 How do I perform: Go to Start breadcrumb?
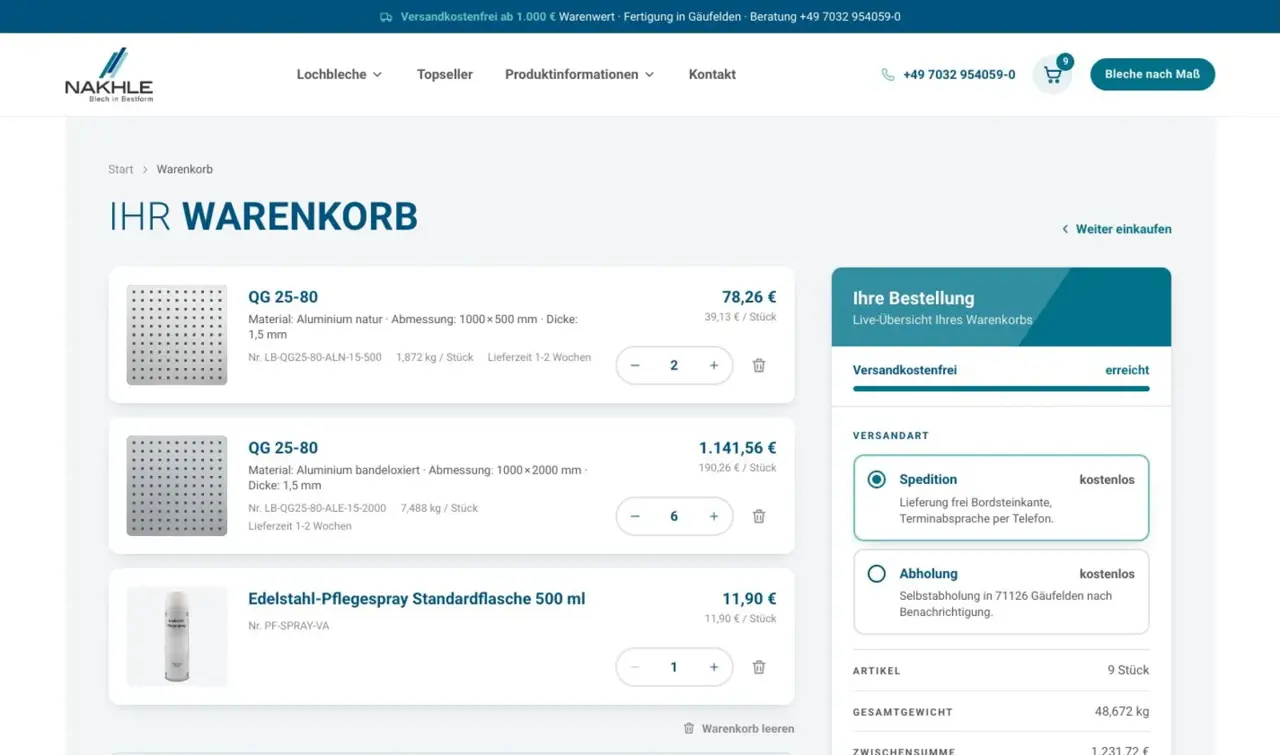click(121, 170)
